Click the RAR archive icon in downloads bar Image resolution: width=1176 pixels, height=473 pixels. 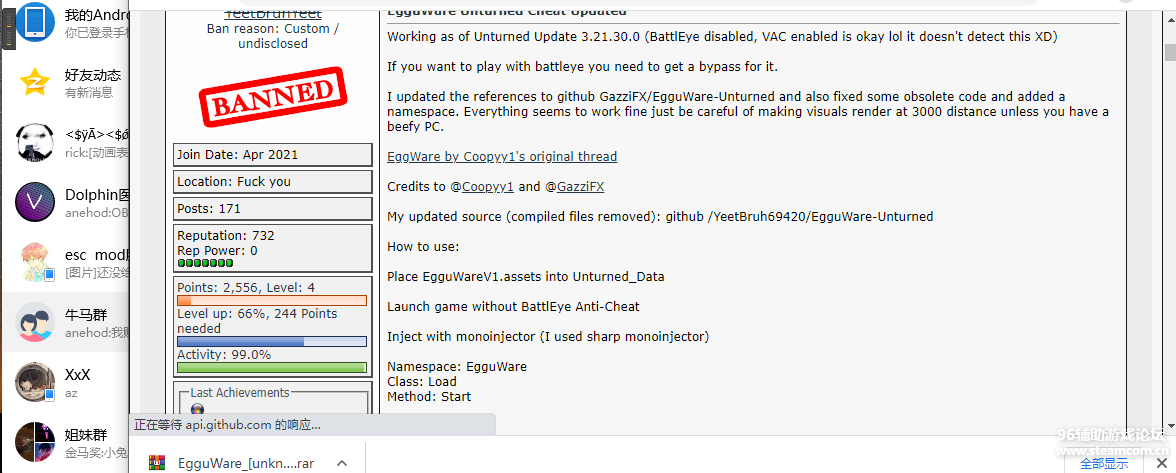pyautogui.click(x=157, y=463)
